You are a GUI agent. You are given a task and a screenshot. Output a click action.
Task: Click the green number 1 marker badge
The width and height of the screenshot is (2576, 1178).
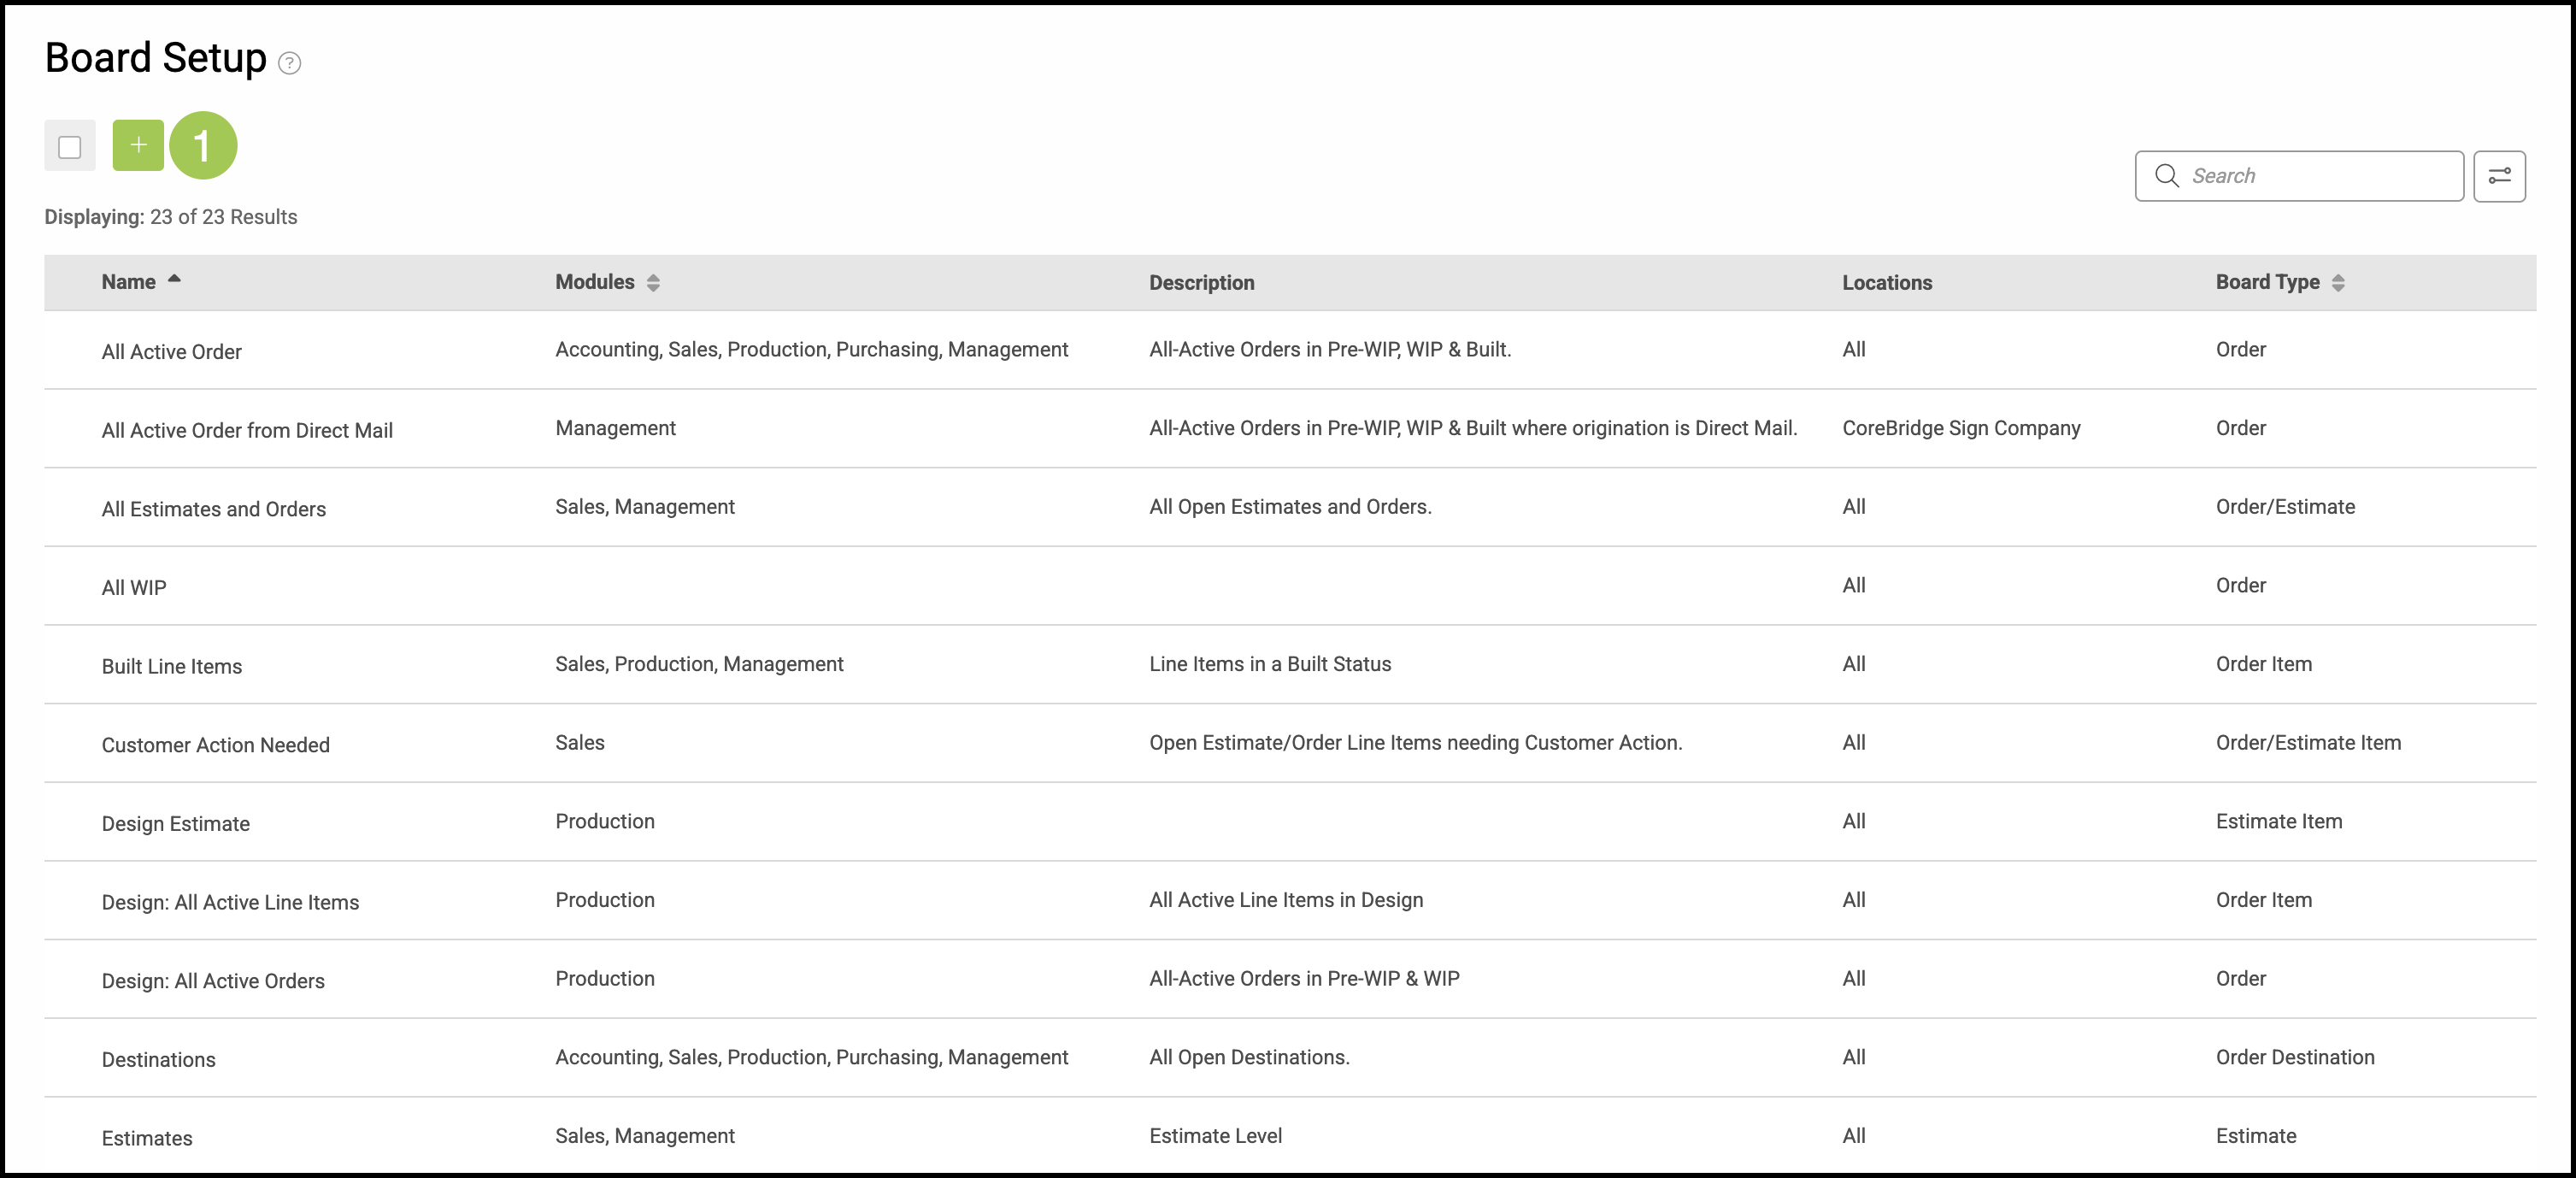point(203,146)
